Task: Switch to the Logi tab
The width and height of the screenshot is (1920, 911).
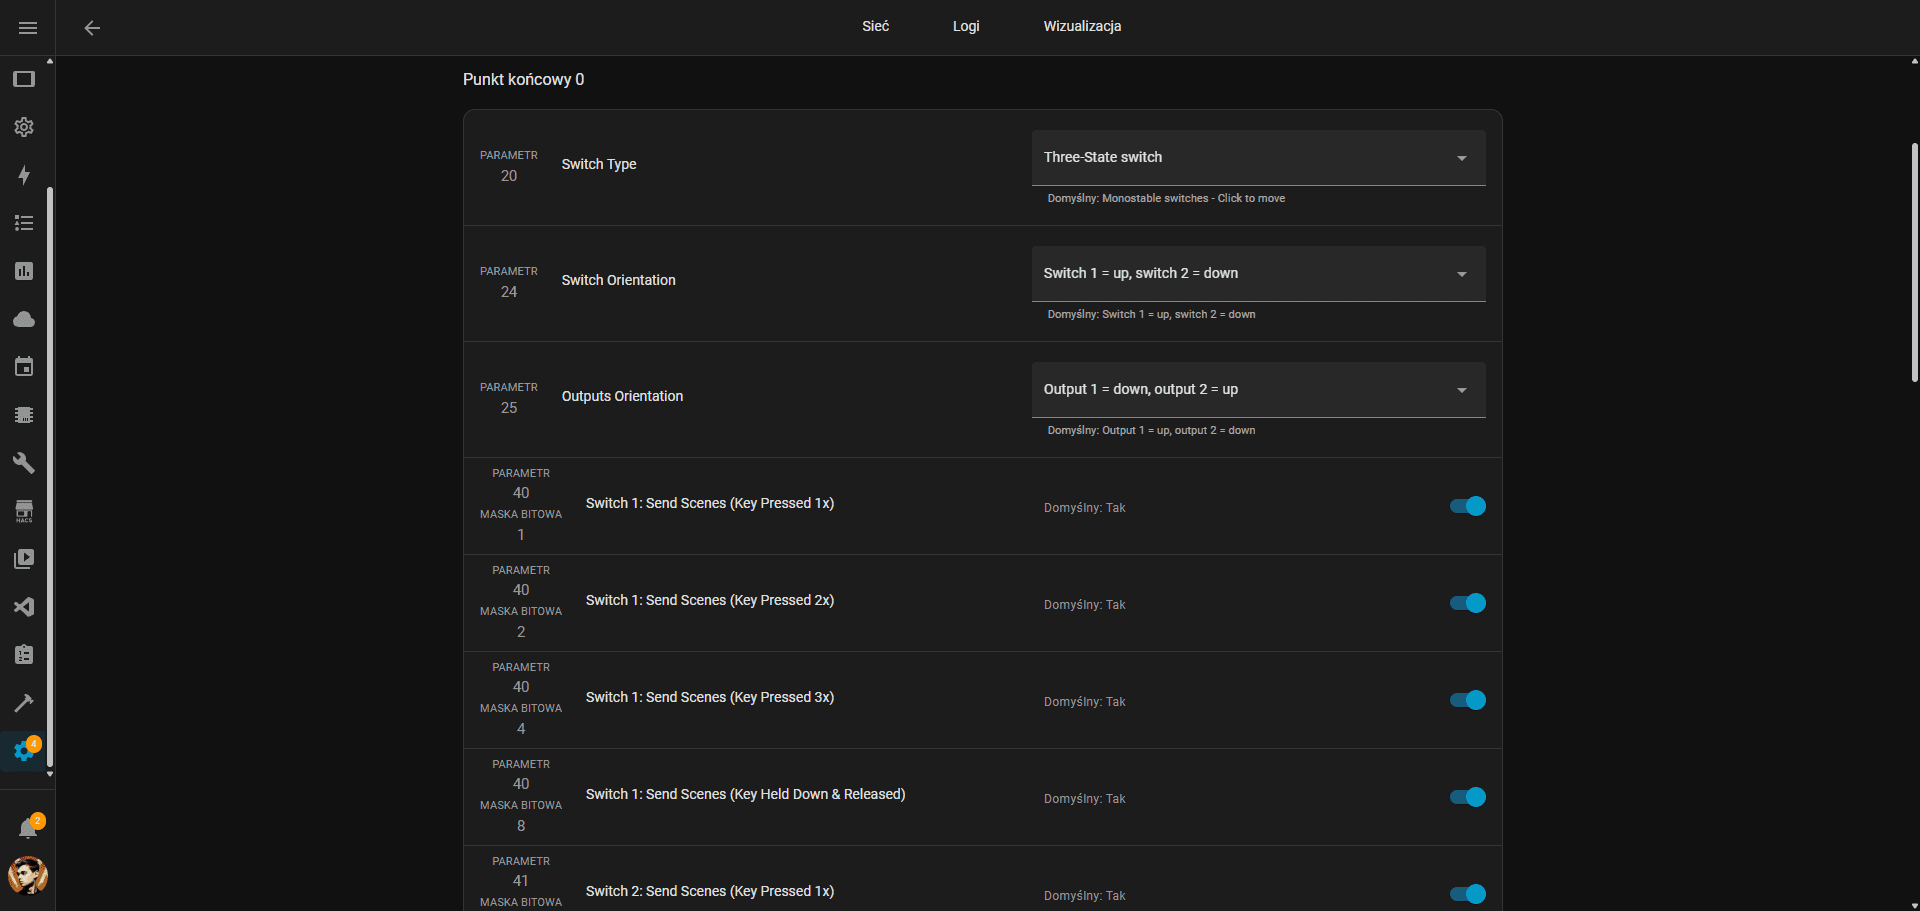Action: coord(965,26)
